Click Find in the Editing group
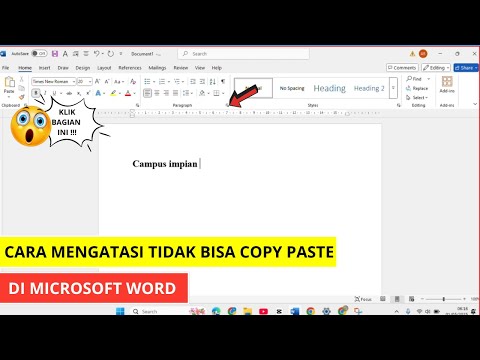 point(414,79)
